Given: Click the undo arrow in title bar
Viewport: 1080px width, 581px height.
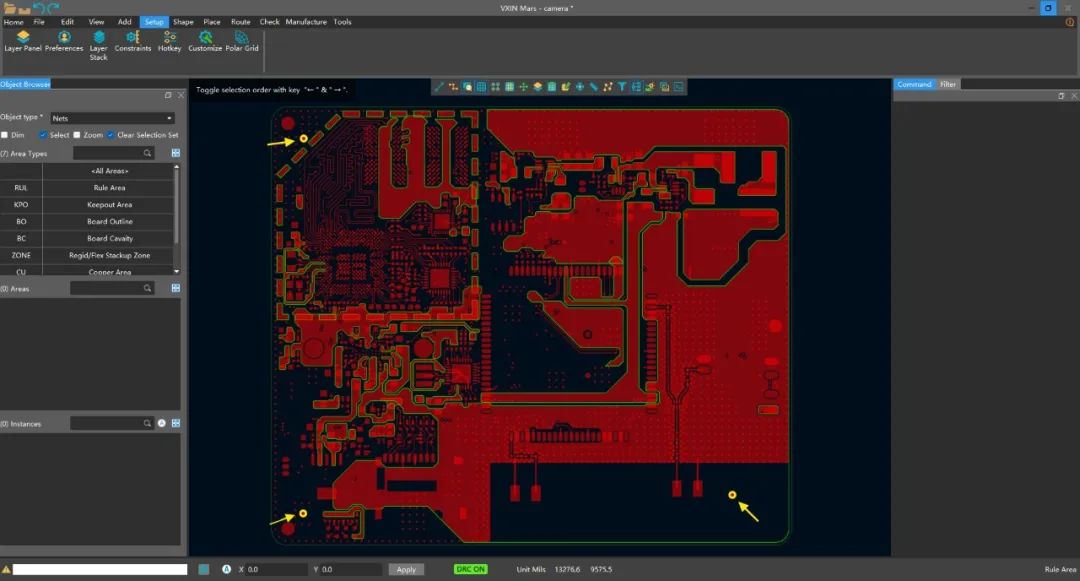Looking at the screenshot, I should point(39,8).
